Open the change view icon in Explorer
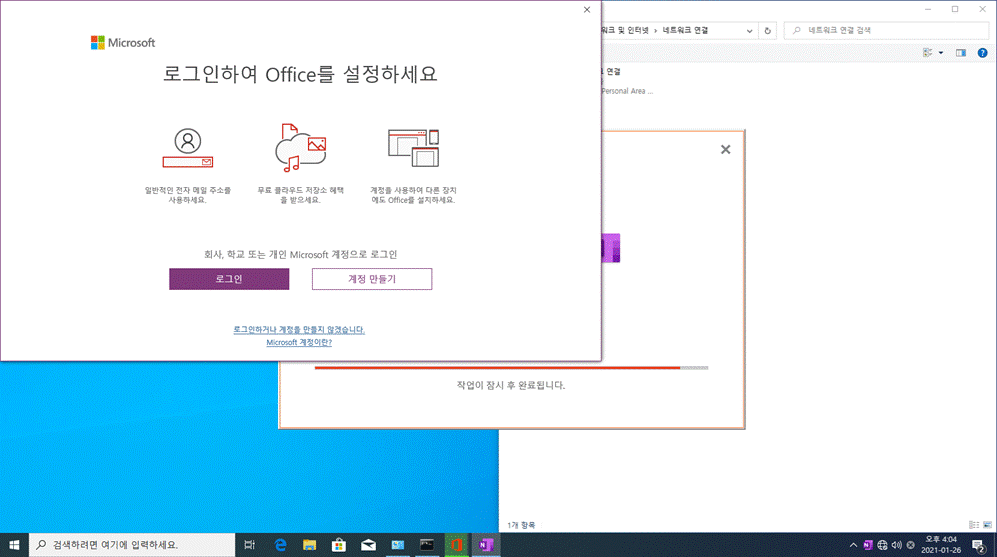 tap(928, 53)
